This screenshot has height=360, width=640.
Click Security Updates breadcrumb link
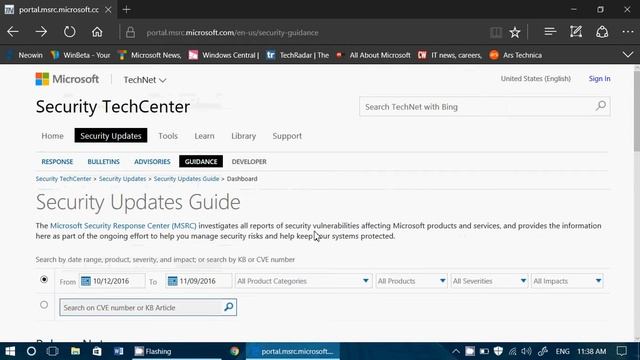[122, 179]
